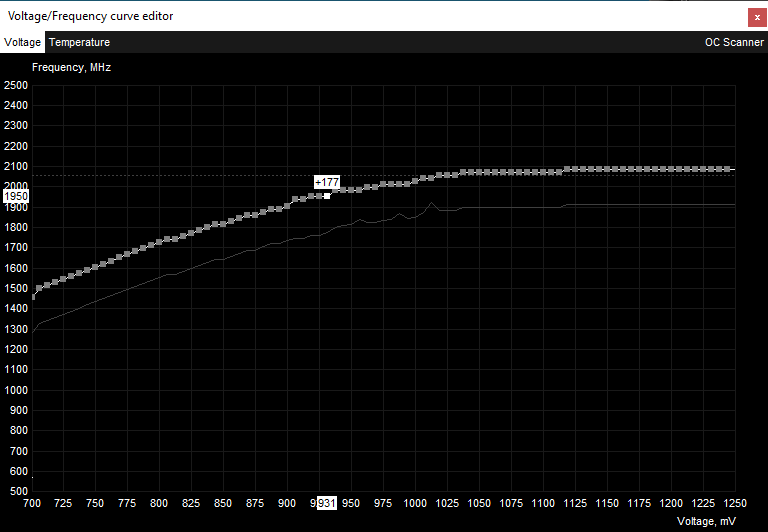Click the 500 frequency axis label

(x=19, y=491)
